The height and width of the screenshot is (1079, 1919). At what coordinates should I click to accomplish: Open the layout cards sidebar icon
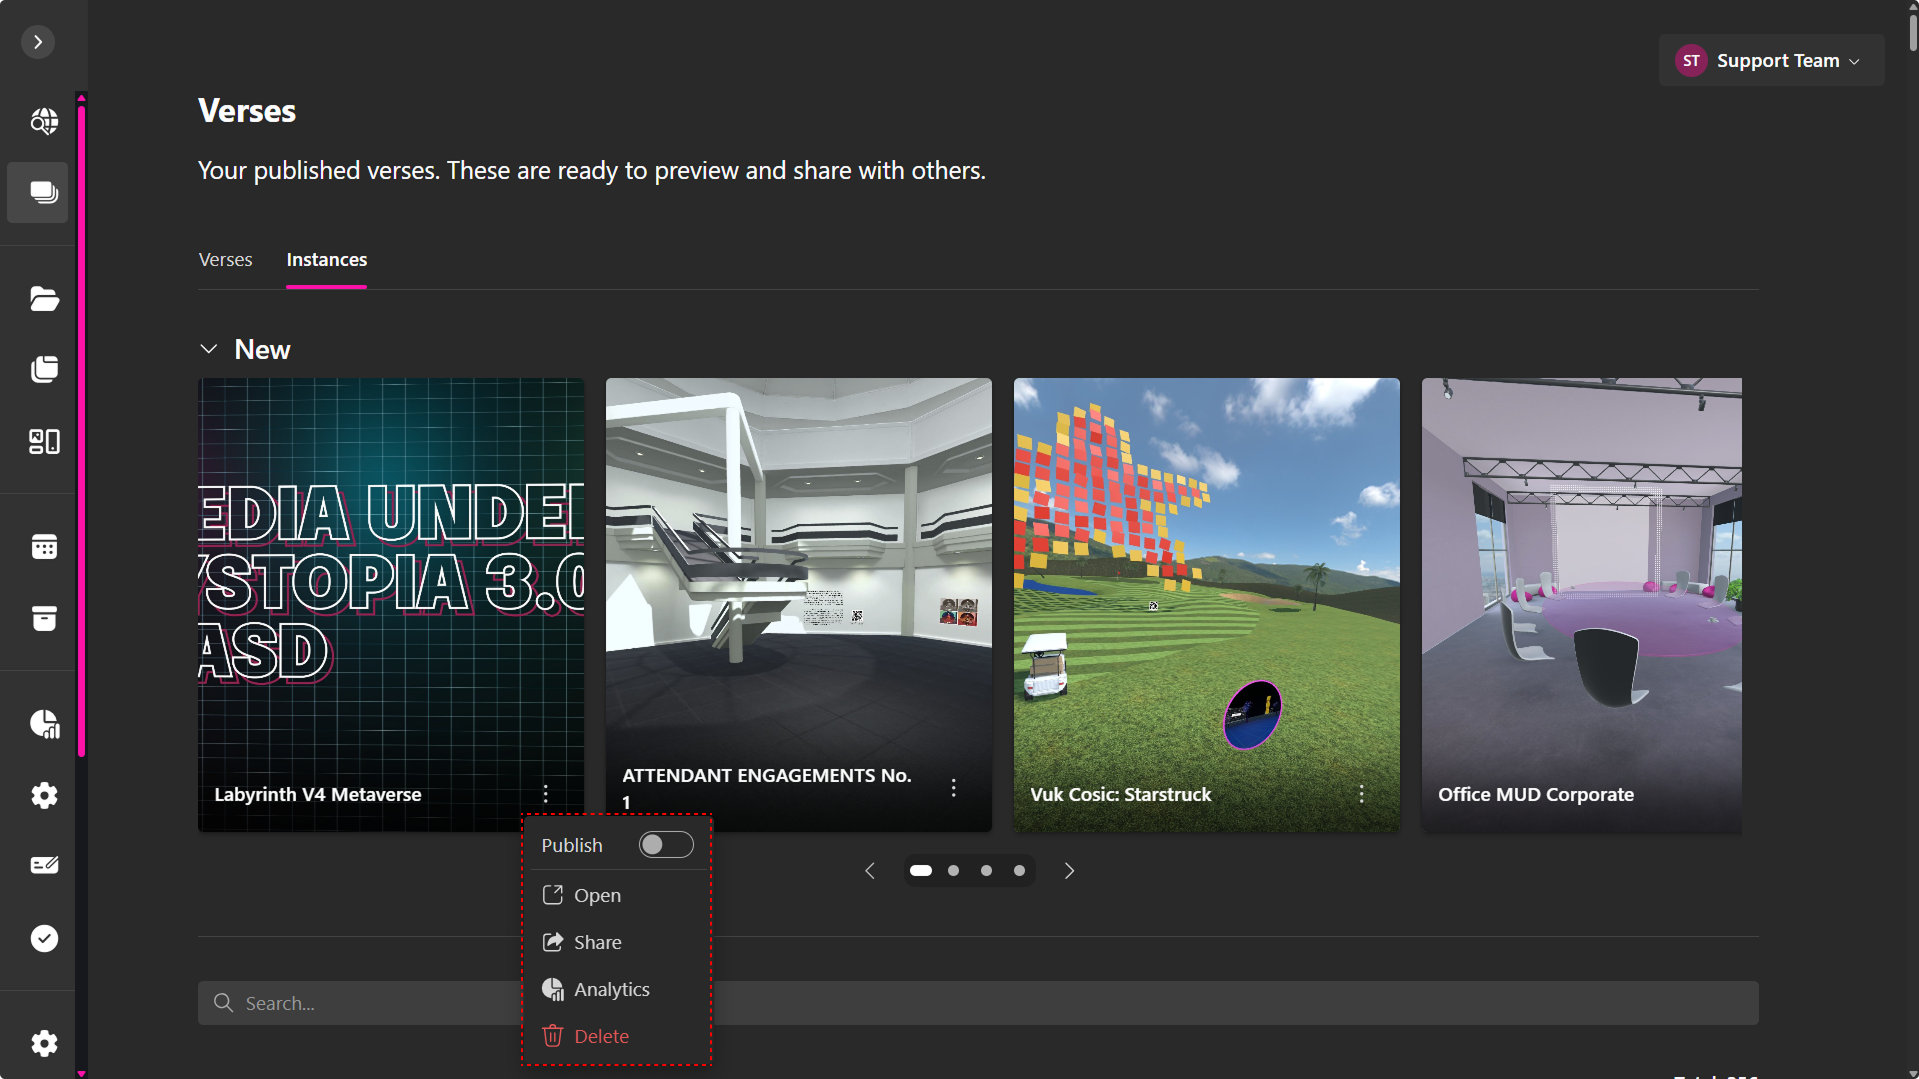click(43, 441)
